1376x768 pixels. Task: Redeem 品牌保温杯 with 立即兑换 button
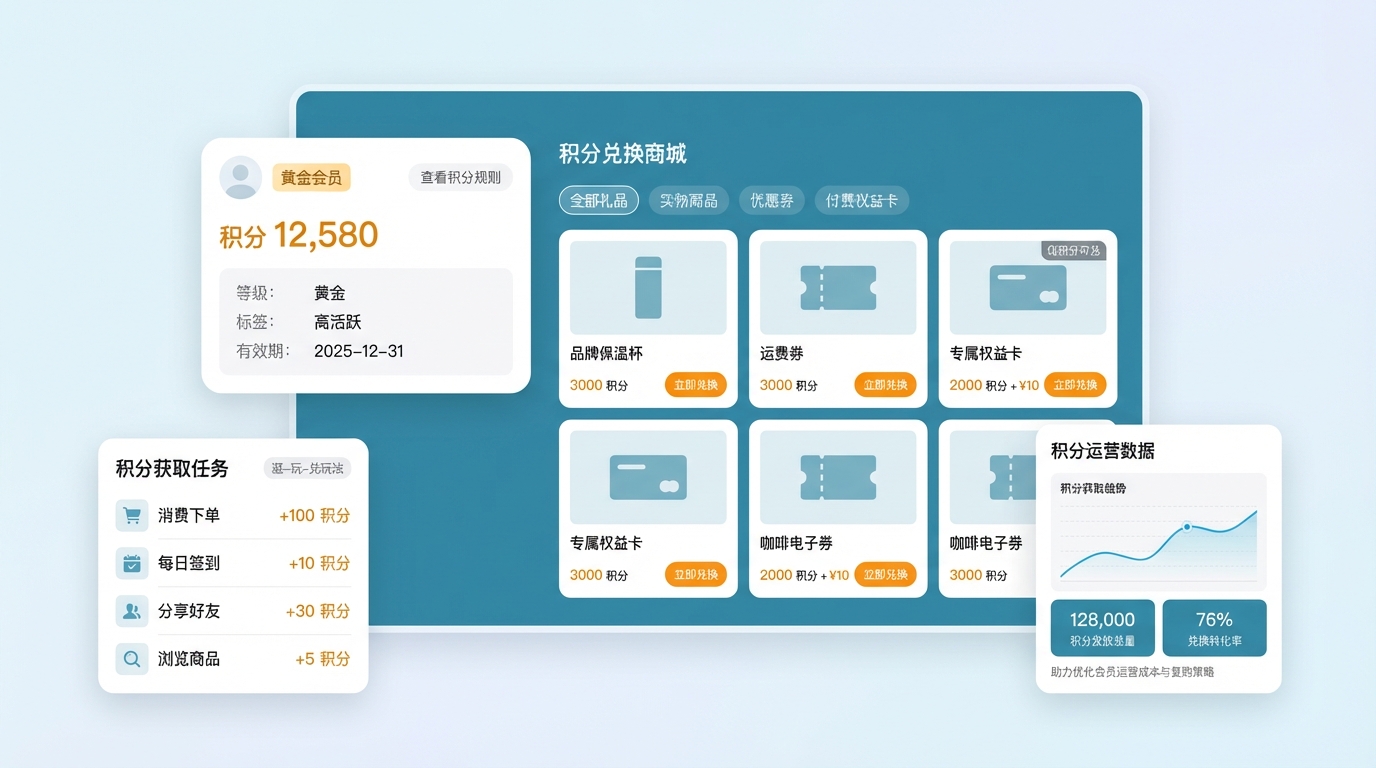[696, 385]
